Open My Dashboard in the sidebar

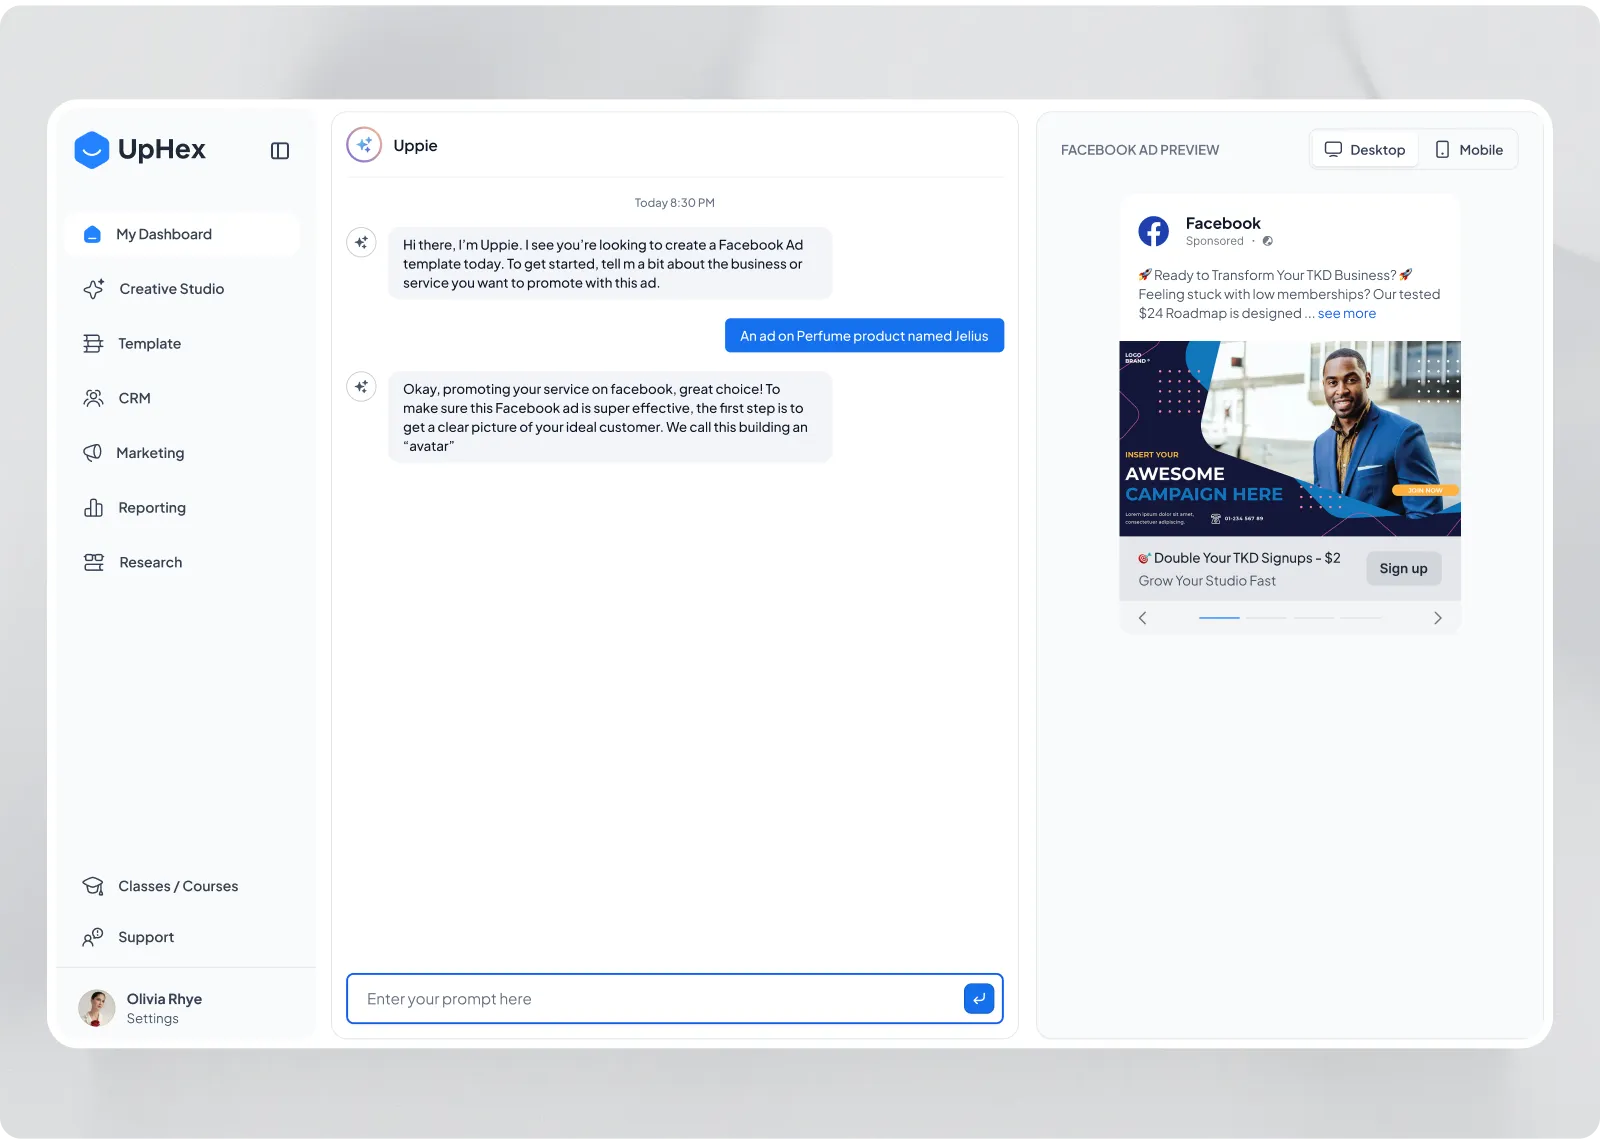pos(182,234)
